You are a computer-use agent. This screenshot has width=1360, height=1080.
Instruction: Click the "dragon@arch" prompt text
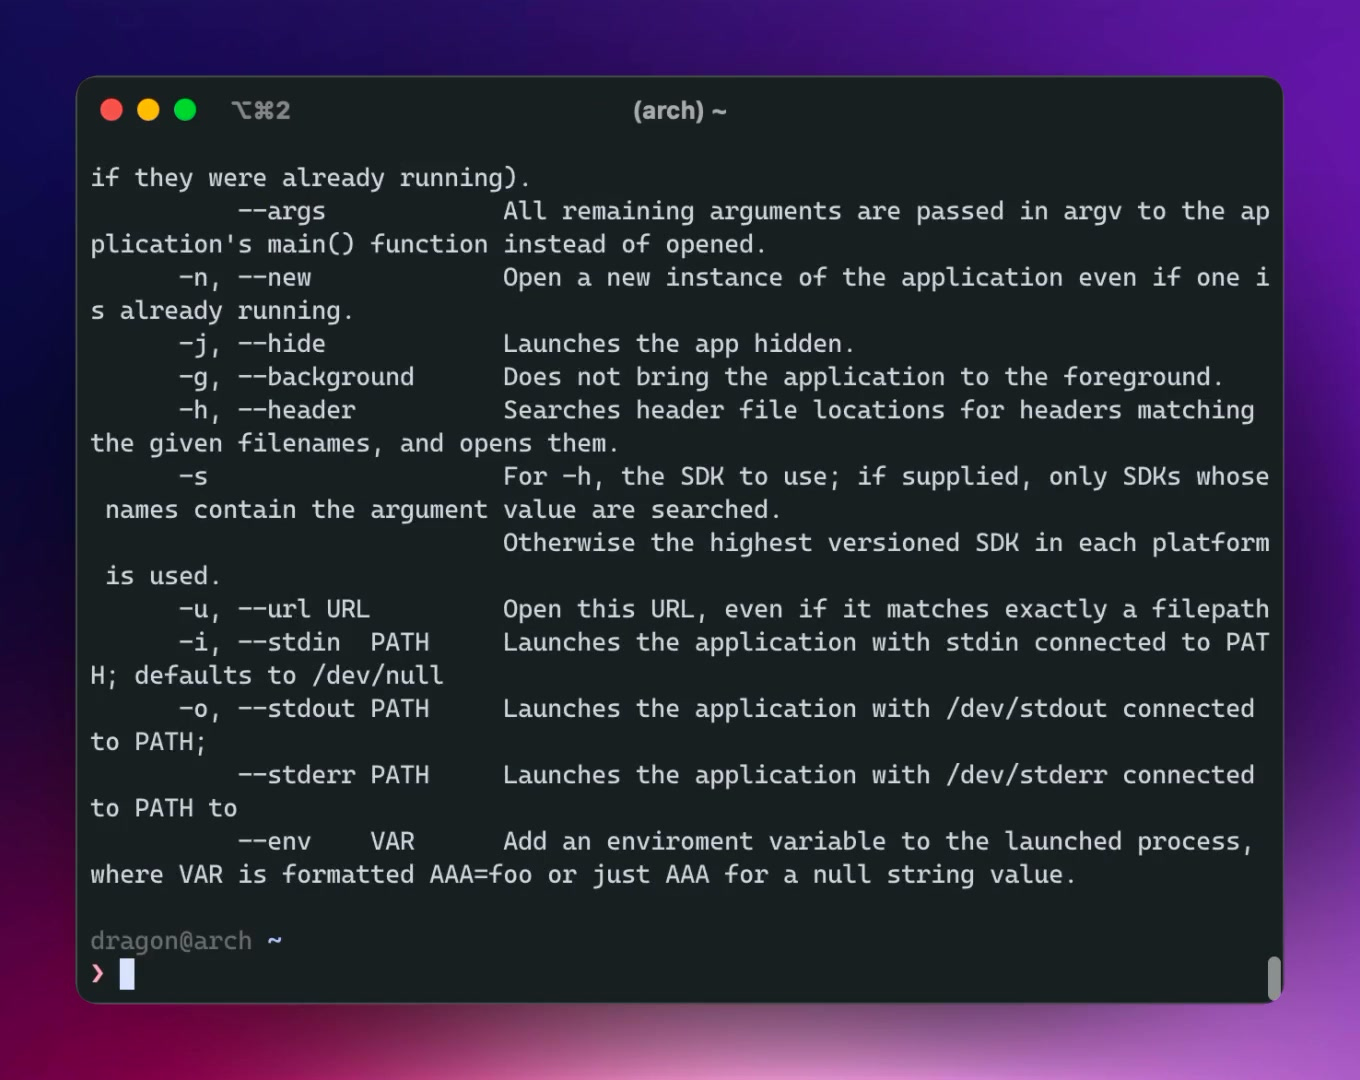[171, 941]
